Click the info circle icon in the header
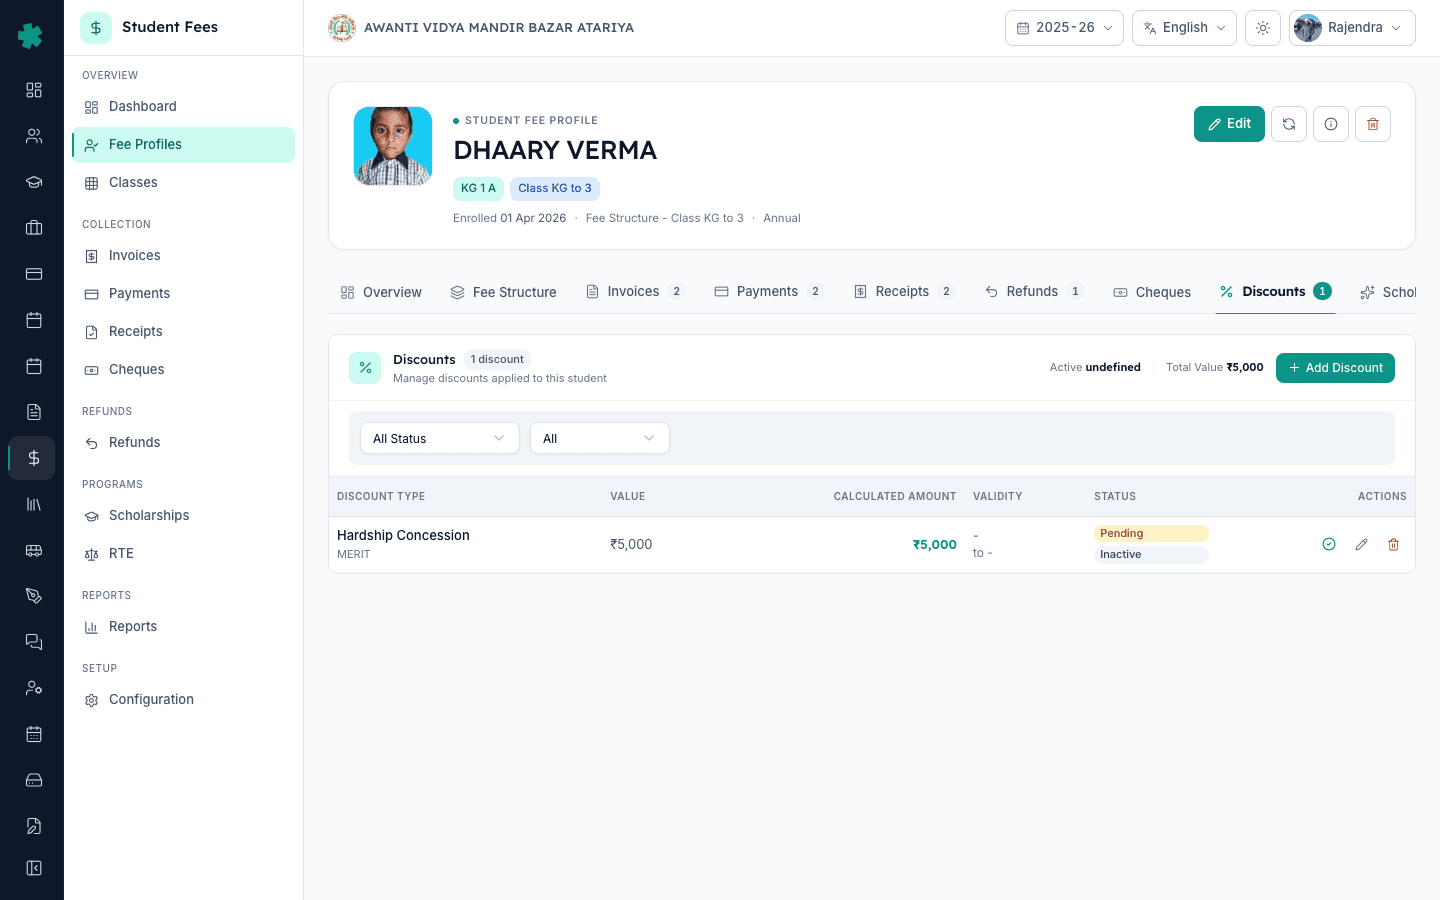Viewport: 1440px width, 900px height. click(x=1331, y=124)
